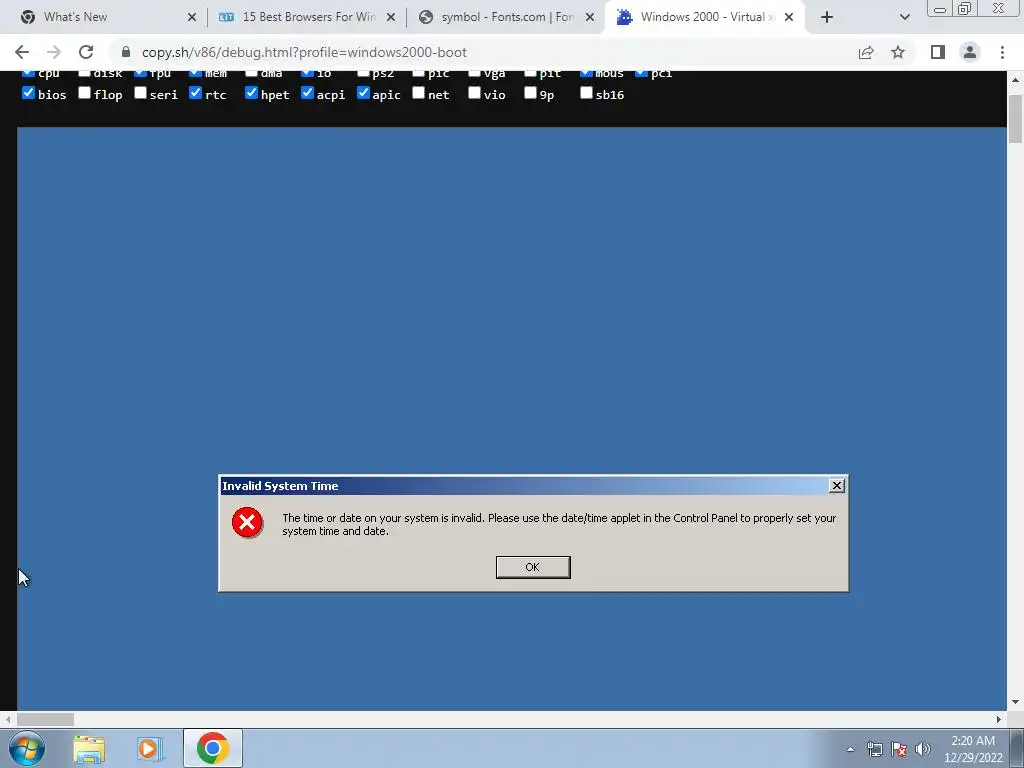Click the vertical scrollbar thumb
Viewport: 1024px width, 768px height.
pyautogui.click(x=1016, y=118)
